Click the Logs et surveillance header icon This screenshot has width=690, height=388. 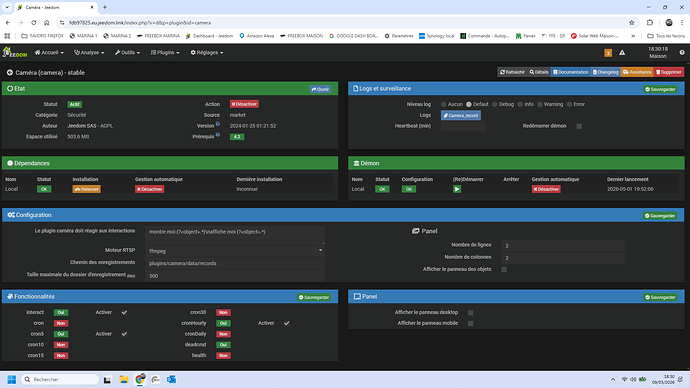[356, 88]
